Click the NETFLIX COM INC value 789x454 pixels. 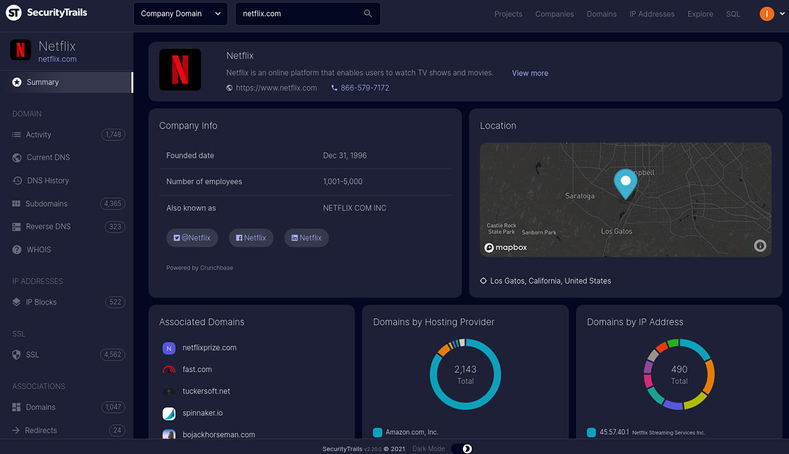point(355,208)
